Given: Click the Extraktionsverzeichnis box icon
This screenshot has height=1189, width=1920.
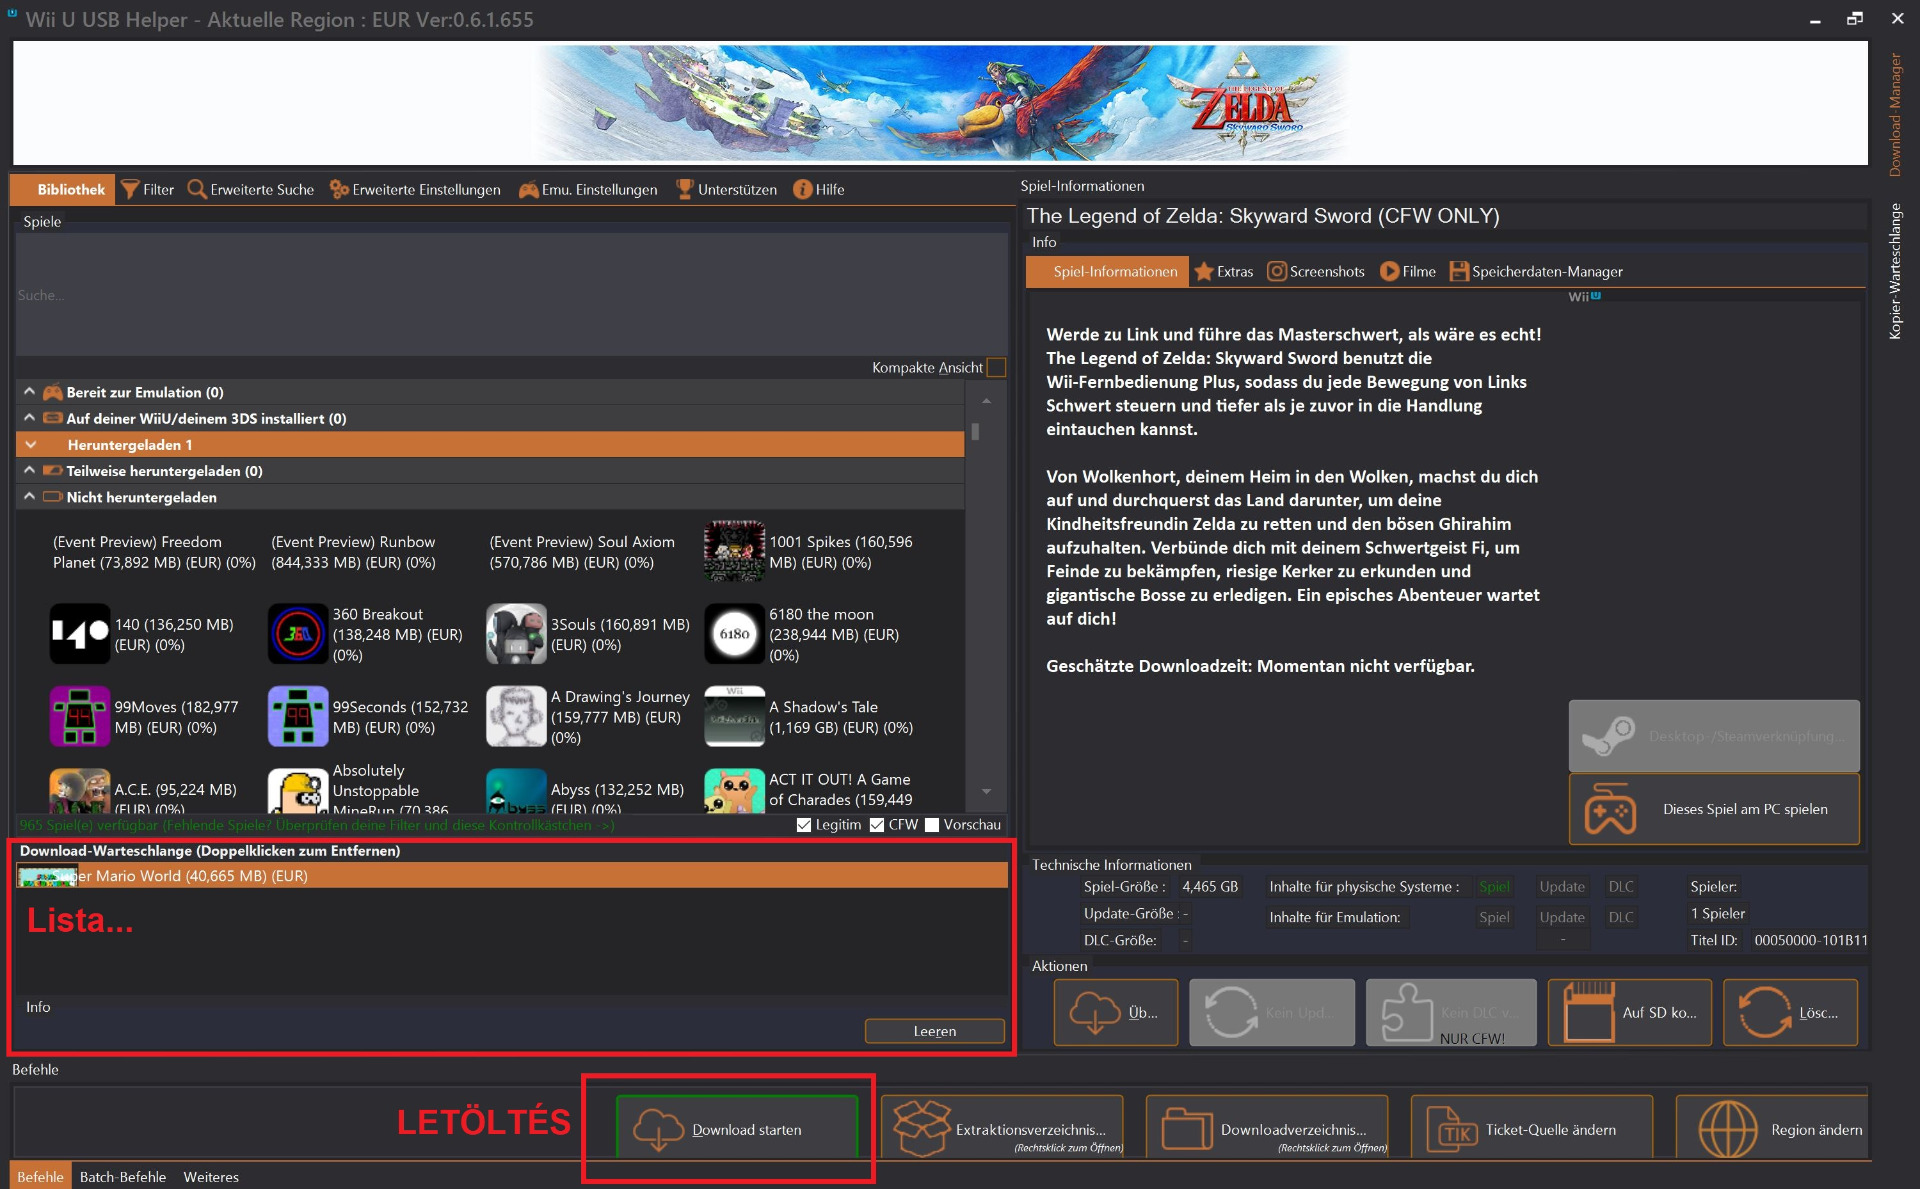Looking at the screenshot, I should click(922, 1129).
